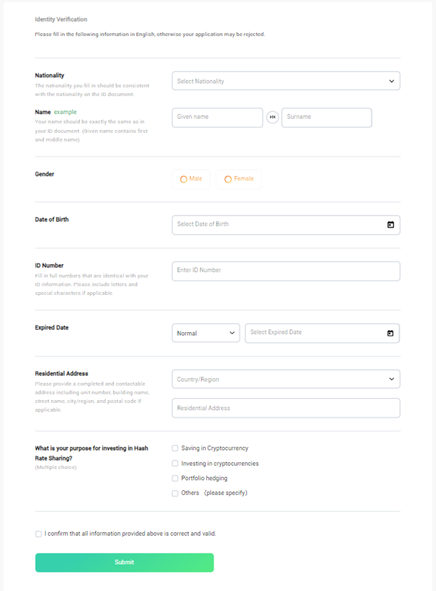Expand the Select Nationality dropdown
Image resolution: width=436 pixels, height=591 pixels.
click(x=286, y=81)
